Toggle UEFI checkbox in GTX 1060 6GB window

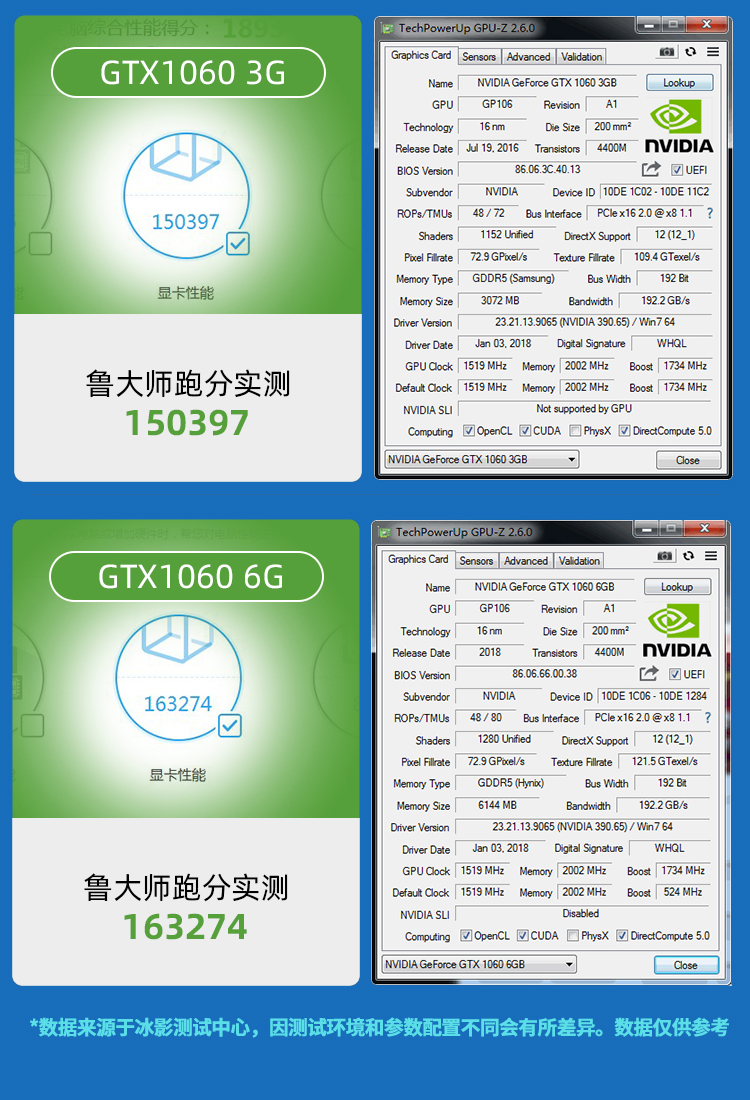pyautogui.click(x=675, y=674)
